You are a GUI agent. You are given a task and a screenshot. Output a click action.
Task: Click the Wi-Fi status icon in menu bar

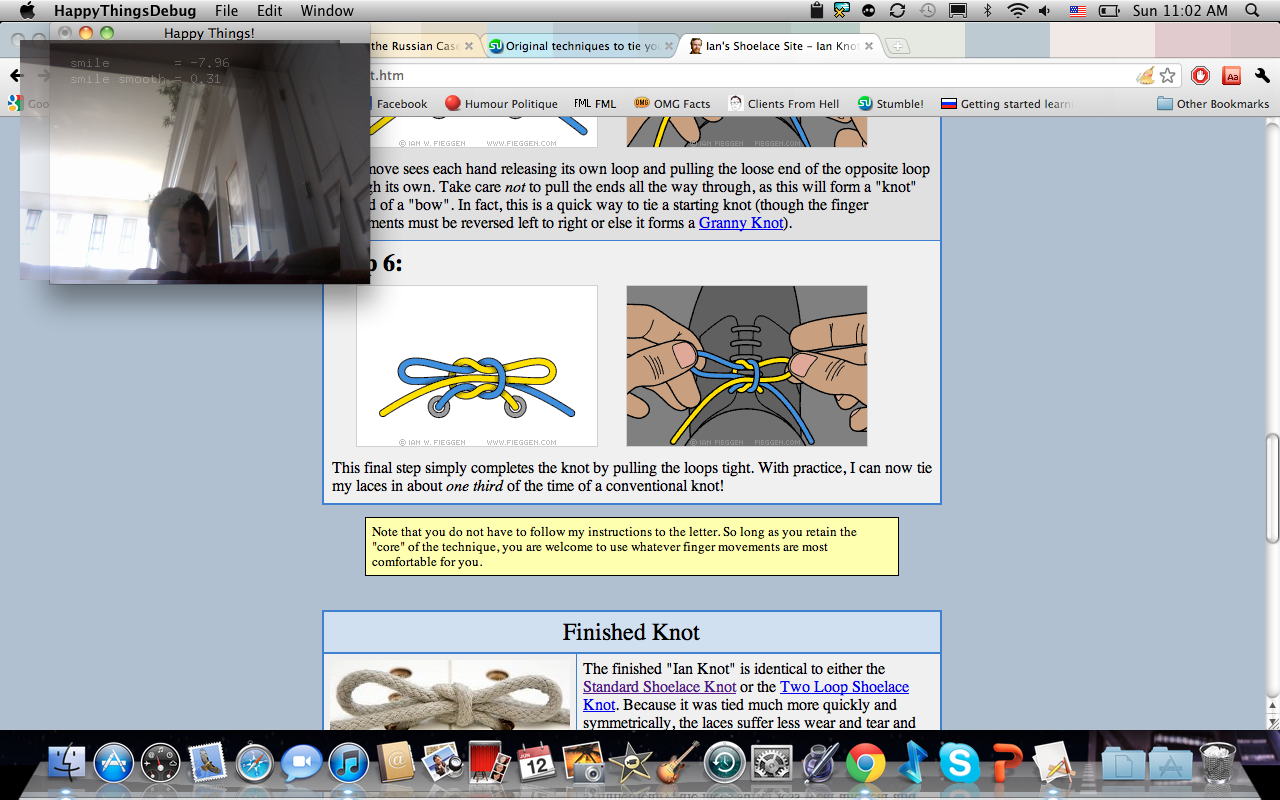point(1018,11)
